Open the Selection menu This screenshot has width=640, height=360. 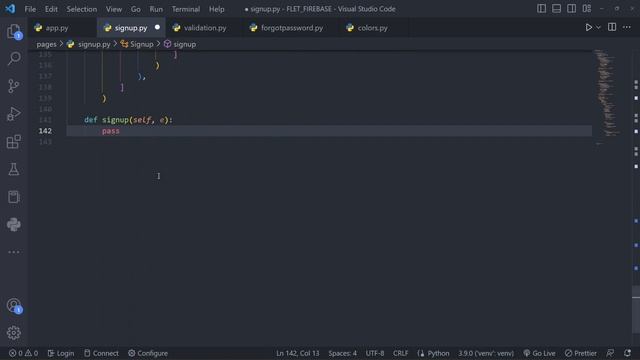[x=82, y=9]
